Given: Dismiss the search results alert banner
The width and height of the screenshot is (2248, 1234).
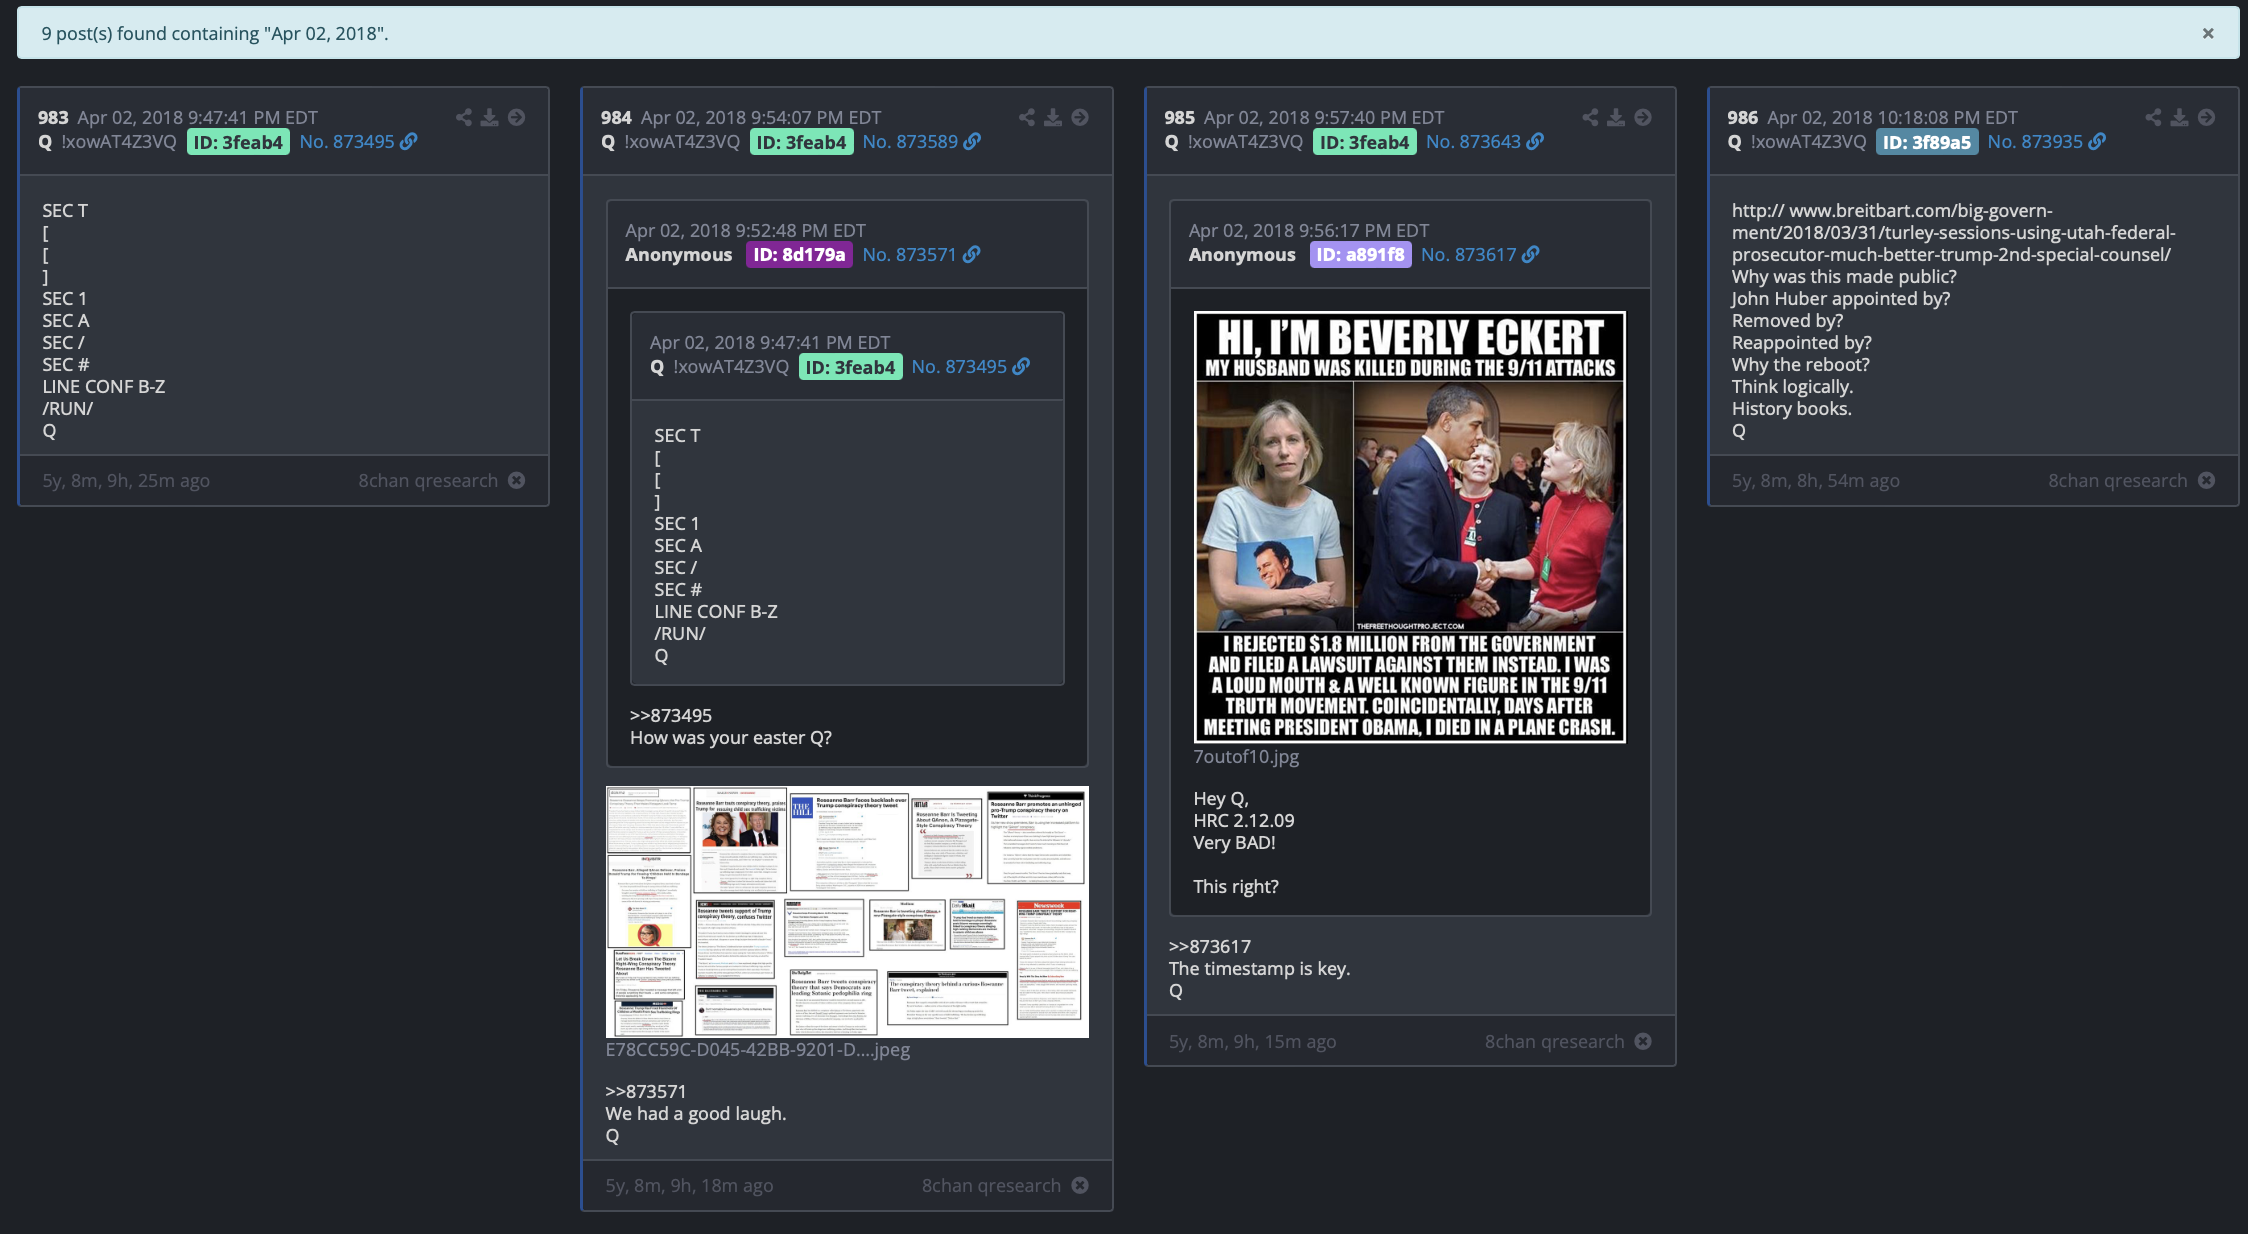Looking at the screenshot, I should pyautogui.click(x=2208, y=33).
